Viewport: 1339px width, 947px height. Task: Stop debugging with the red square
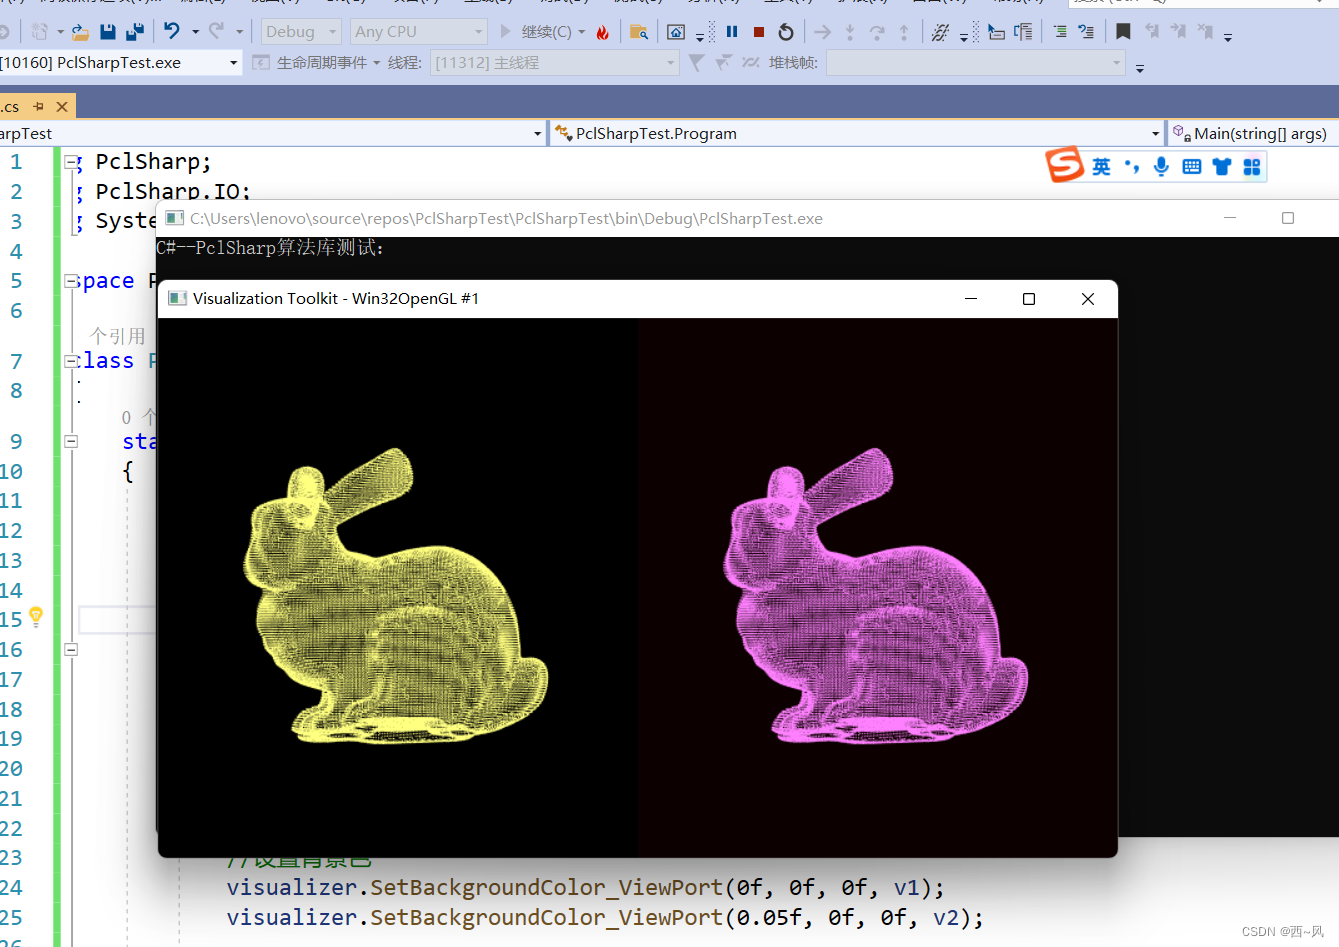759,32
